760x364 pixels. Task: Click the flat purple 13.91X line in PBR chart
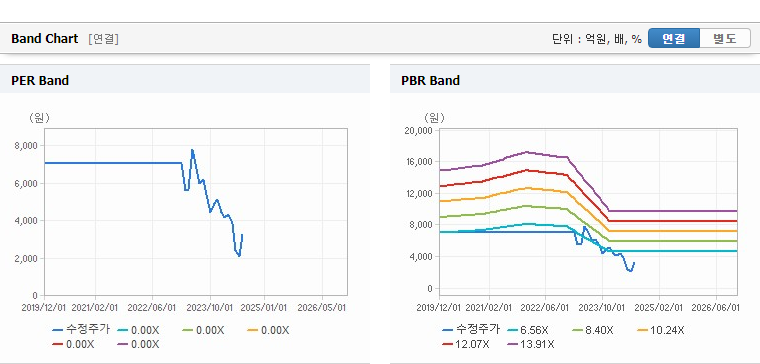pos(674,211)
